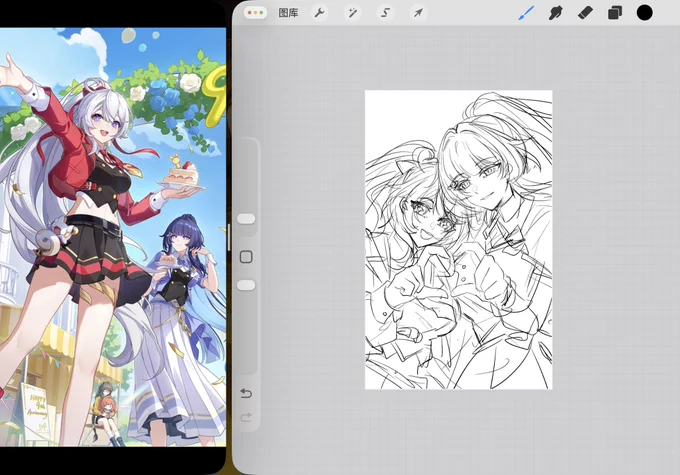Tap the split view divider handle

[x=229, y=237]
